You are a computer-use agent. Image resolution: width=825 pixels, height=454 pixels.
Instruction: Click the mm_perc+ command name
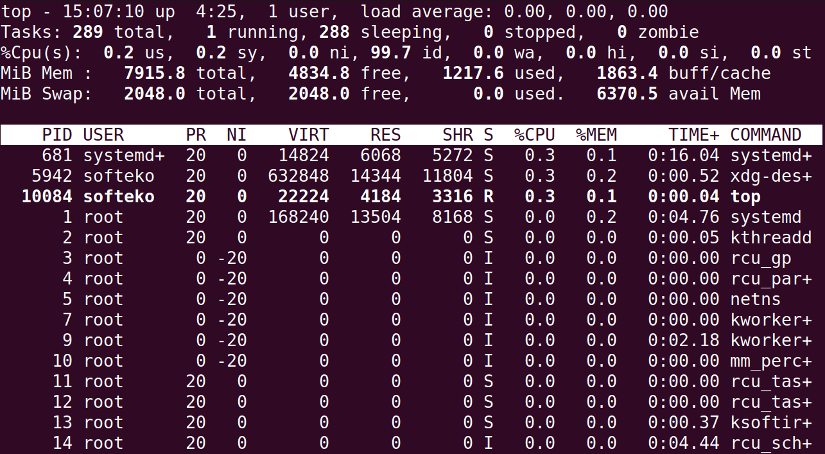click(771, 362)
